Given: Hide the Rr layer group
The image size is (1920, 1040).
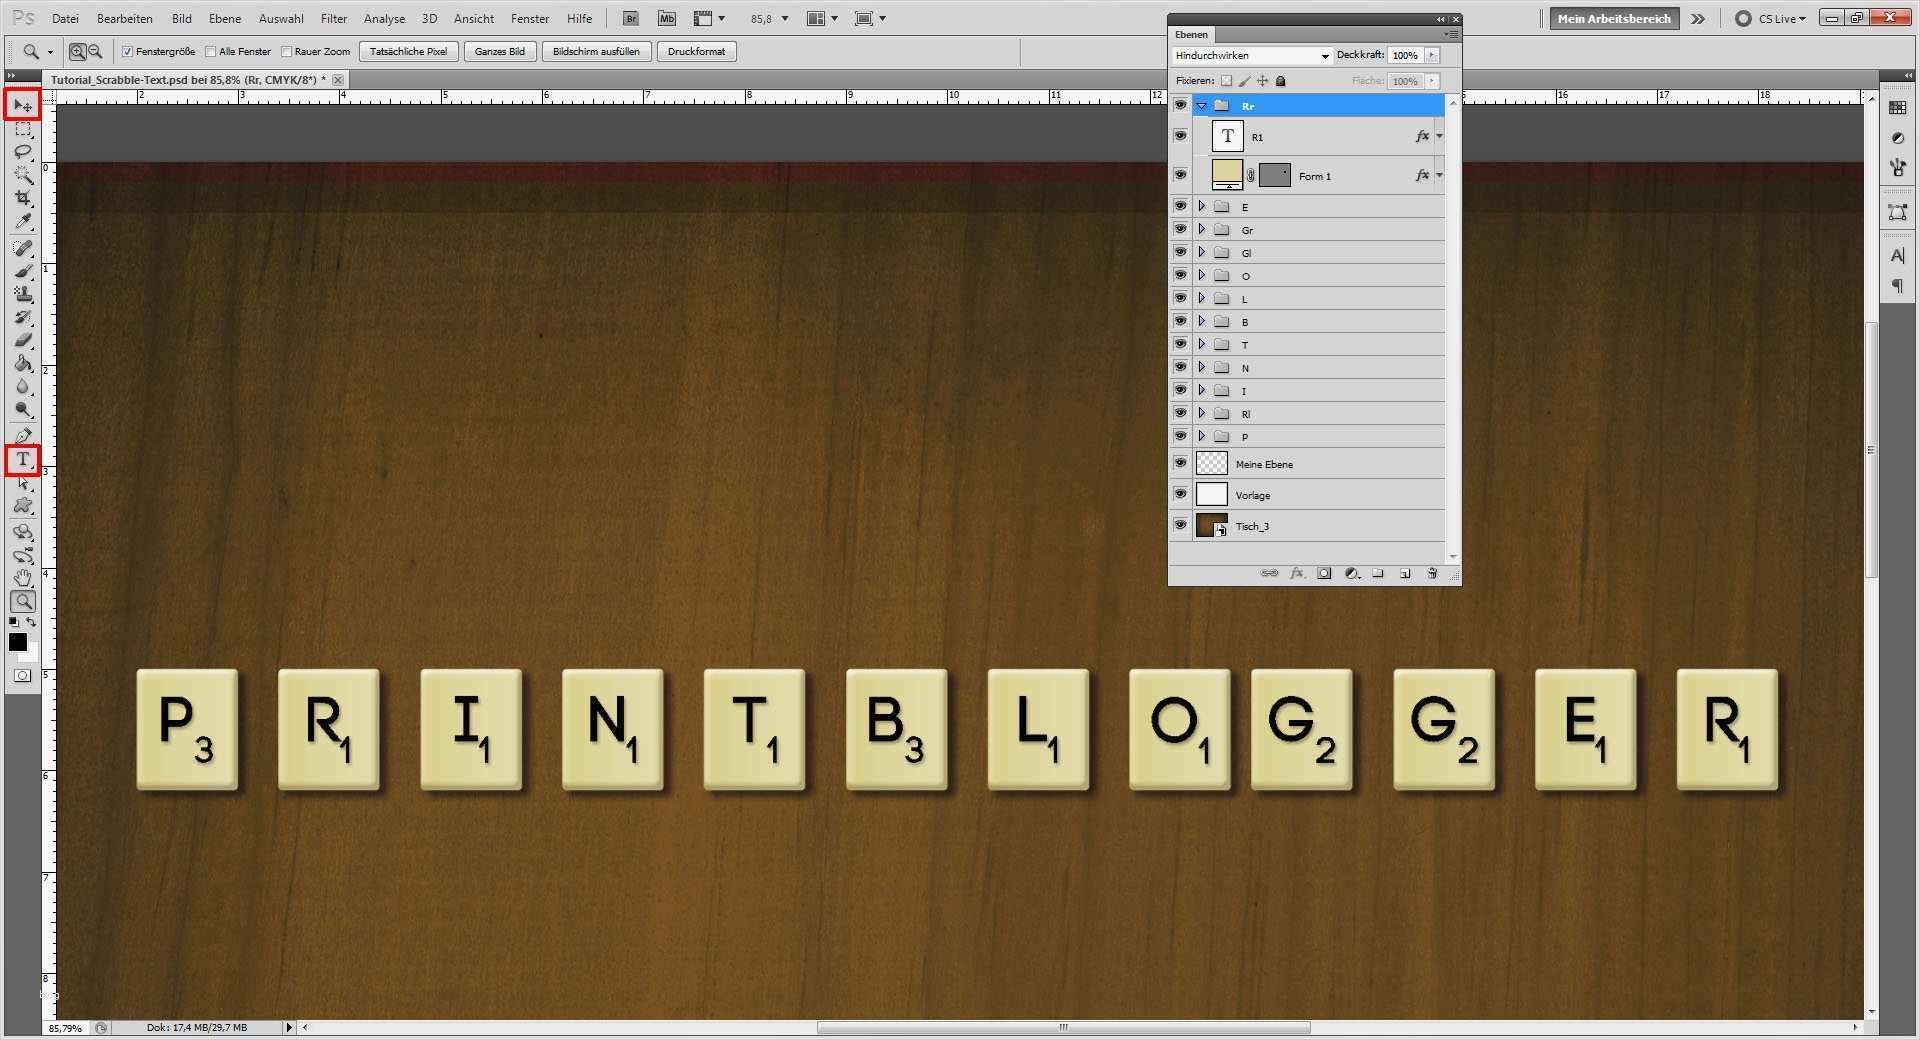Looking at the screenshot, I should point(1180,105).
